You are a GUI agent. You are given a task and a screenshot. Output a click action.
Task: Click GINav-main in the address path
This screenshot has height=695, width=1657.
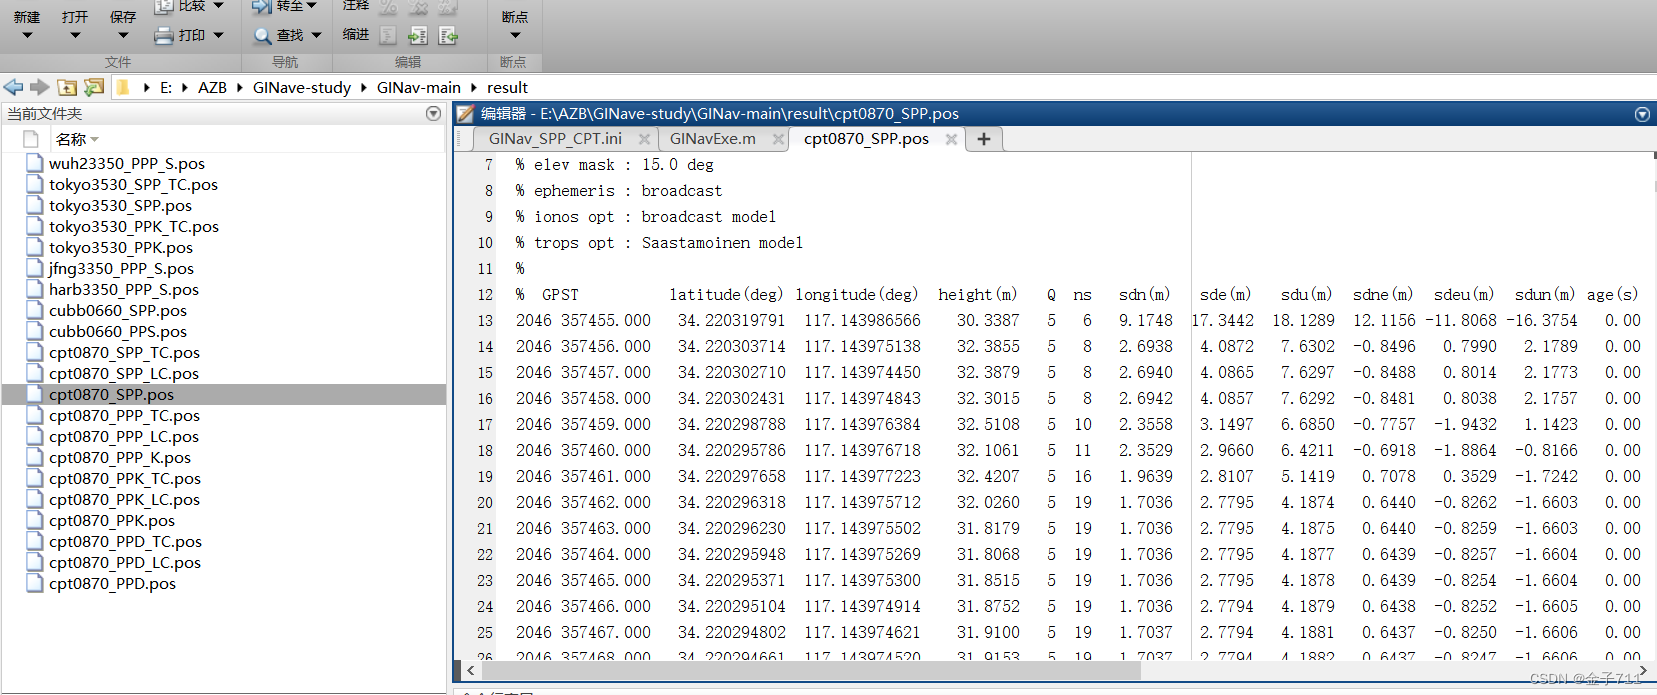point(419,88)
